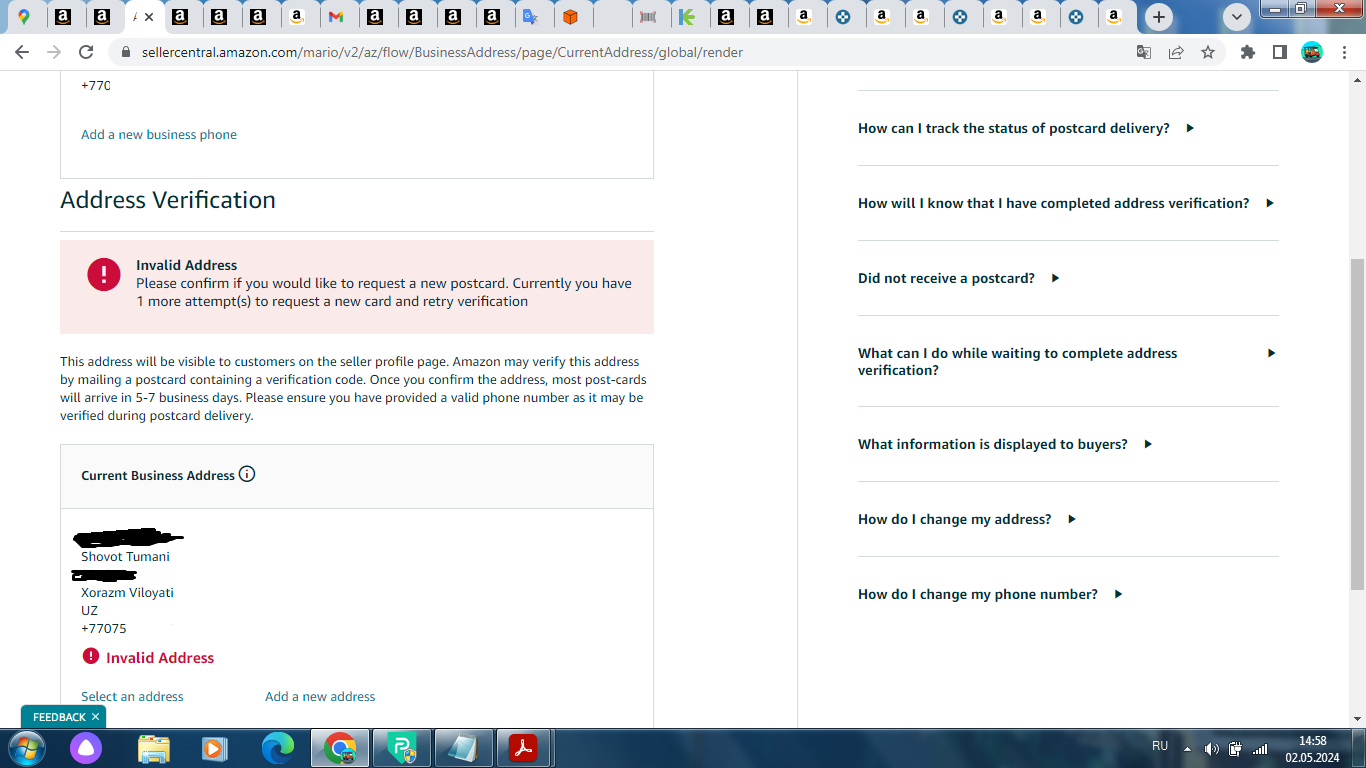Close the active Seller Central tab
This screenshot has width=1366, height=768.
pyautogui.click(x=149, y=17)
